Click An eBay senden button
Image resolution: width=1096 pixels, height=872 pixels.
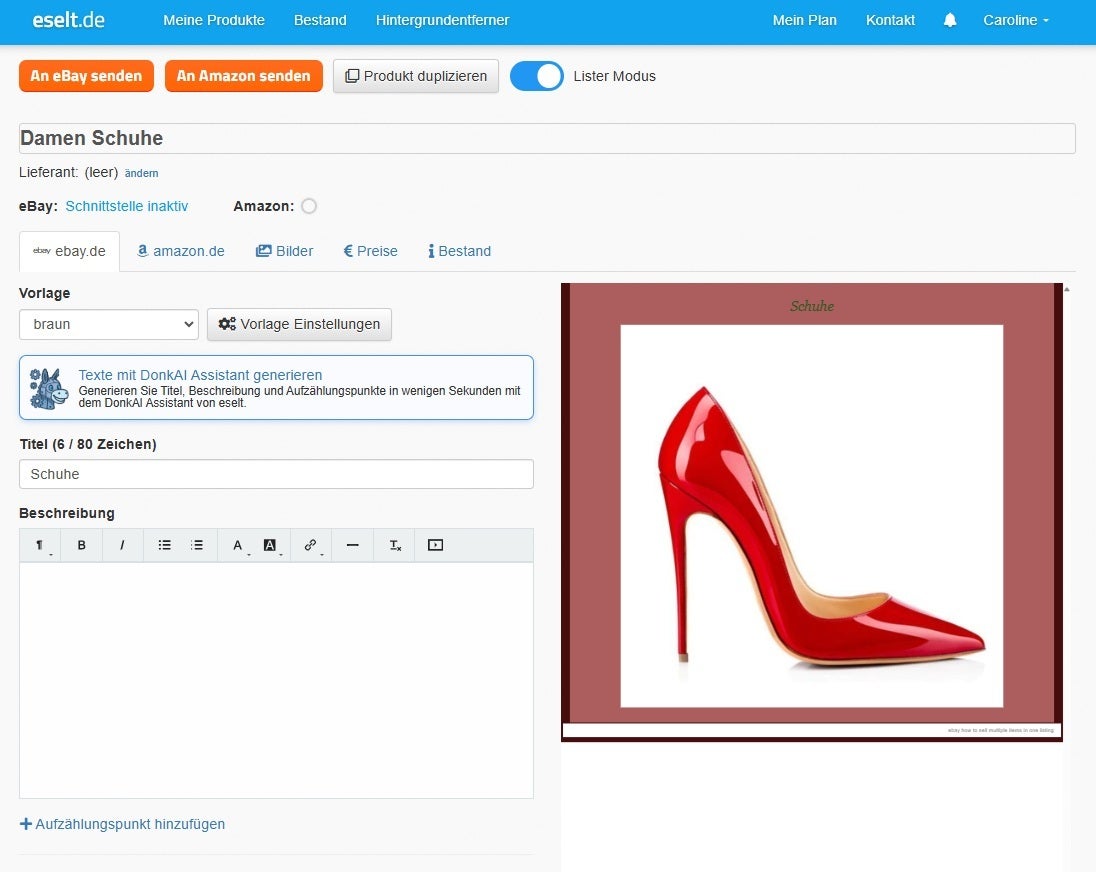(x=86, y=76)
